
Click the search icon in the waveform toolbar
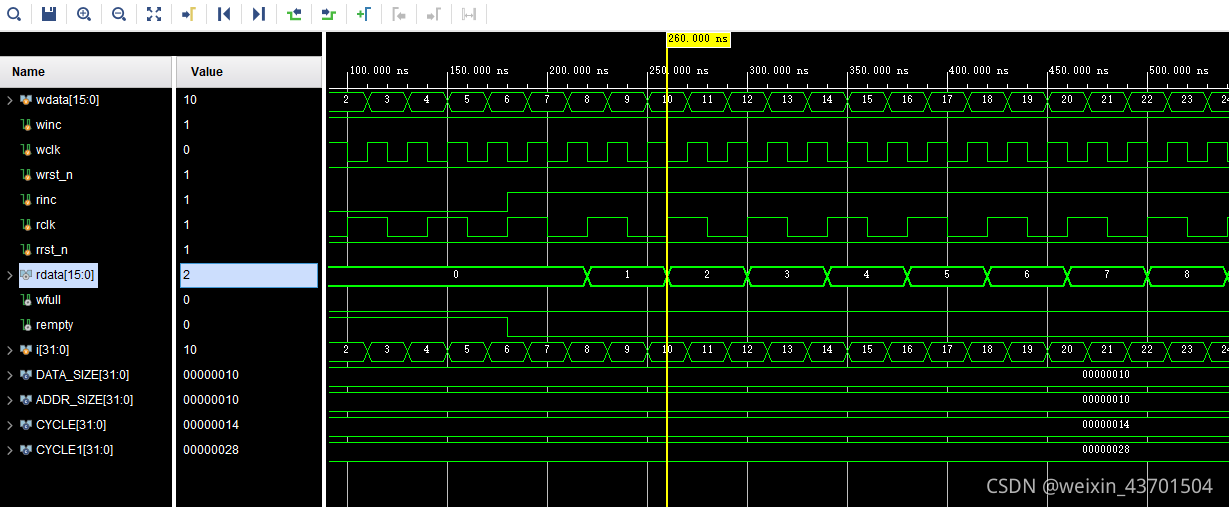pyautogui.click(x=14, y=14)
